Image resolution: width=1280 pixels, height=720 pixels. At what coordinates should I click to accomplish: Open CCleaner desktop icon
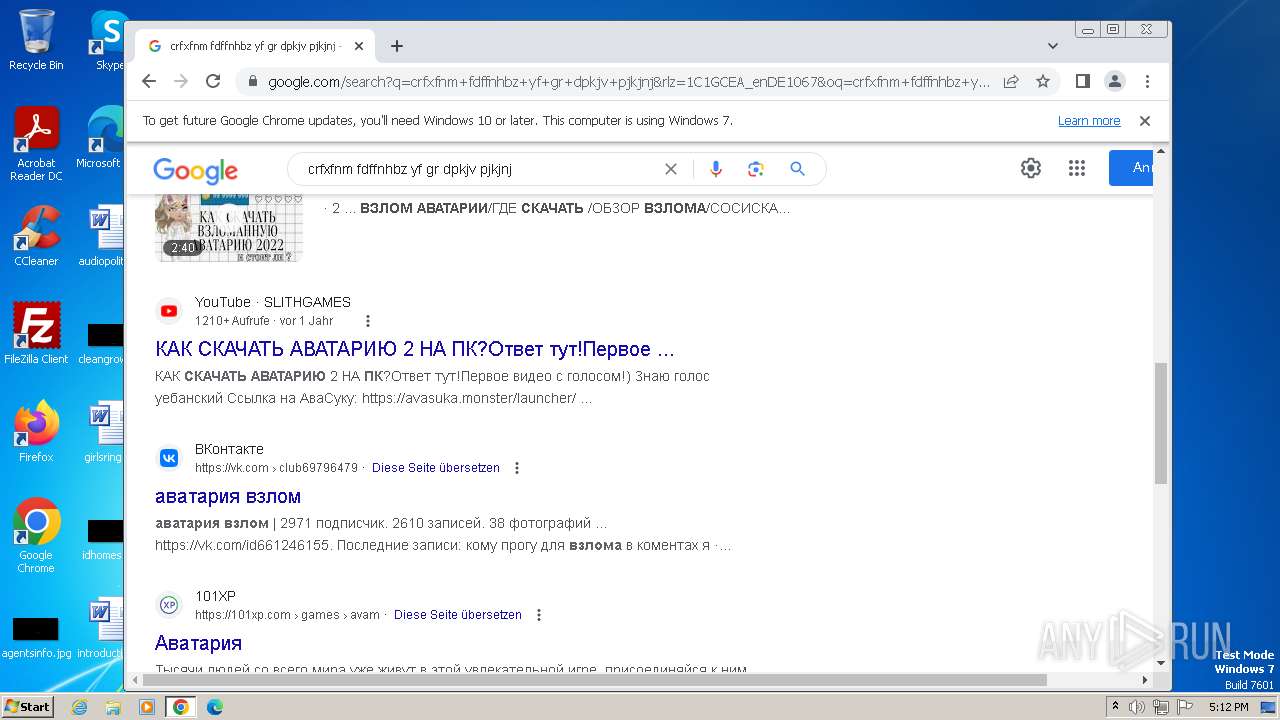(x=36, y=236)
